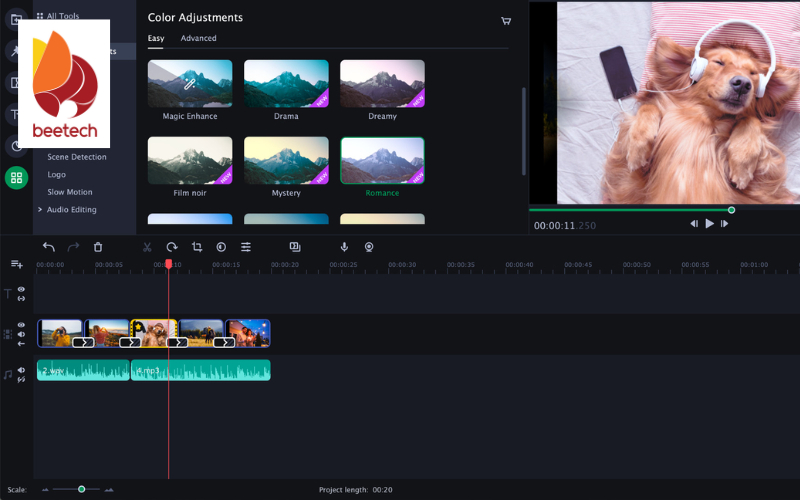
Task: Click the Crop tool icon
Action: click(197, 247)
